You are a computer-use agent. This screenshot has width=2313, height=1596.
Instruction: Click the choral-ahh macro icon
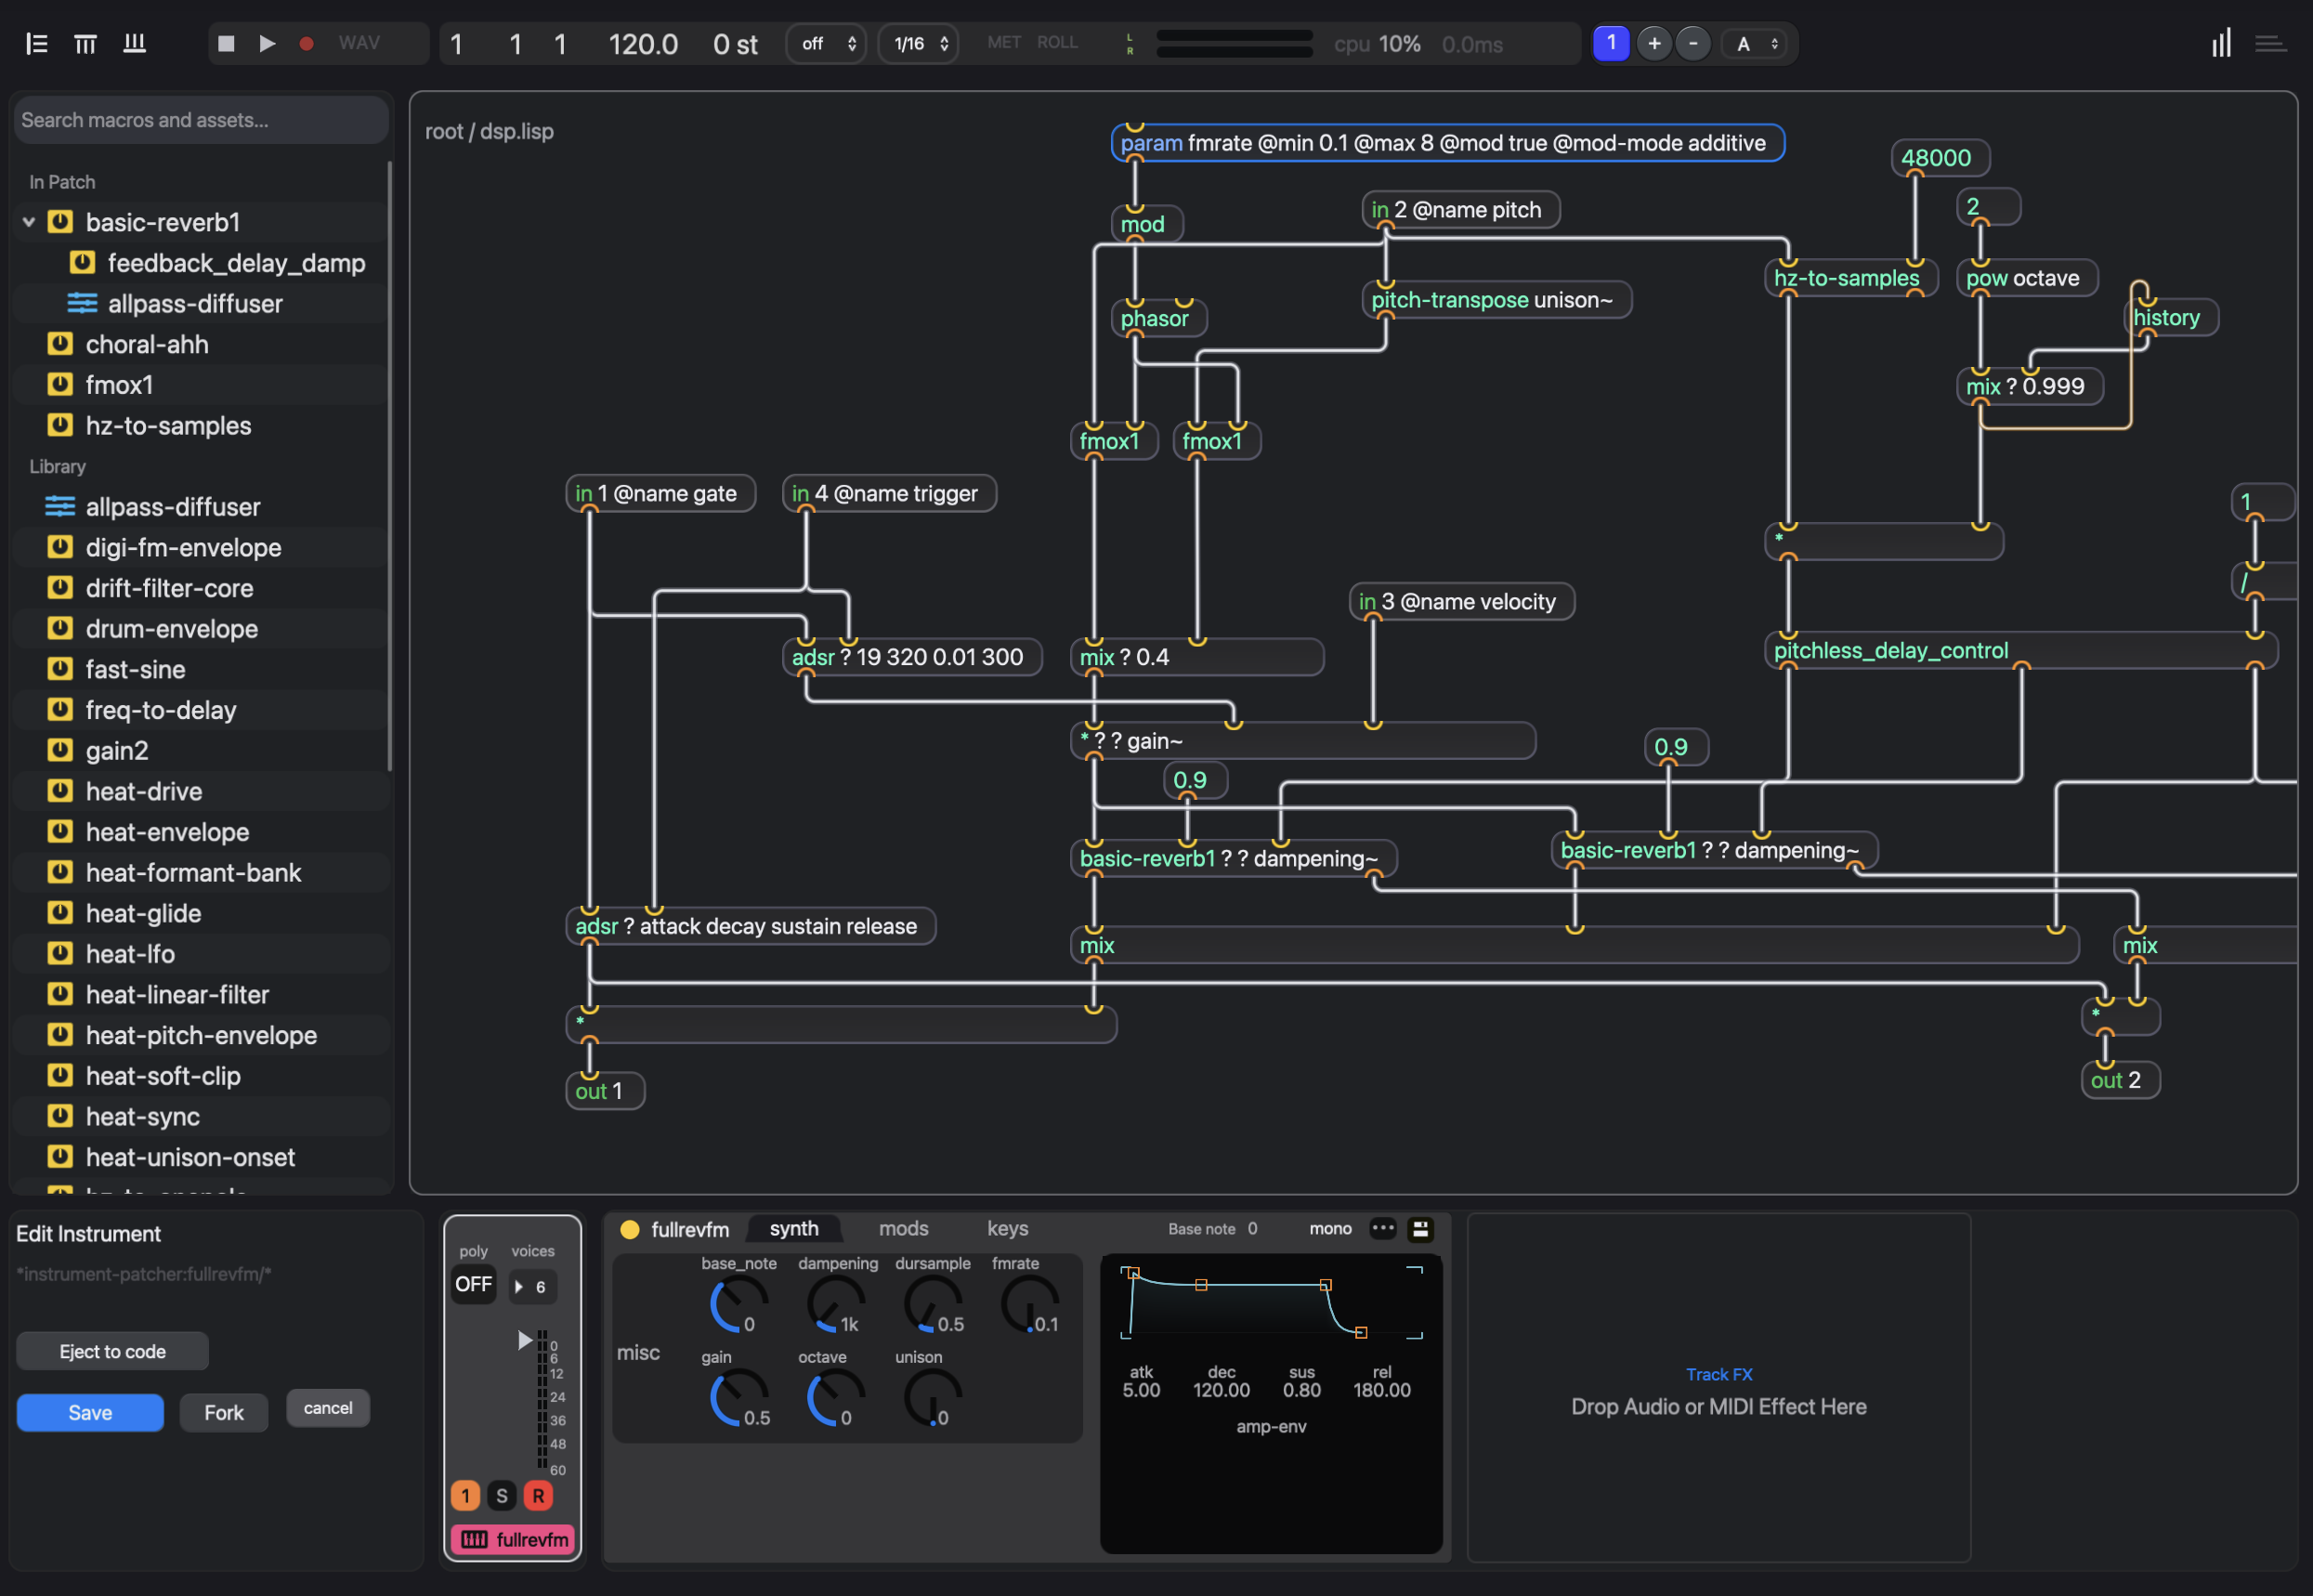(60, 344)
